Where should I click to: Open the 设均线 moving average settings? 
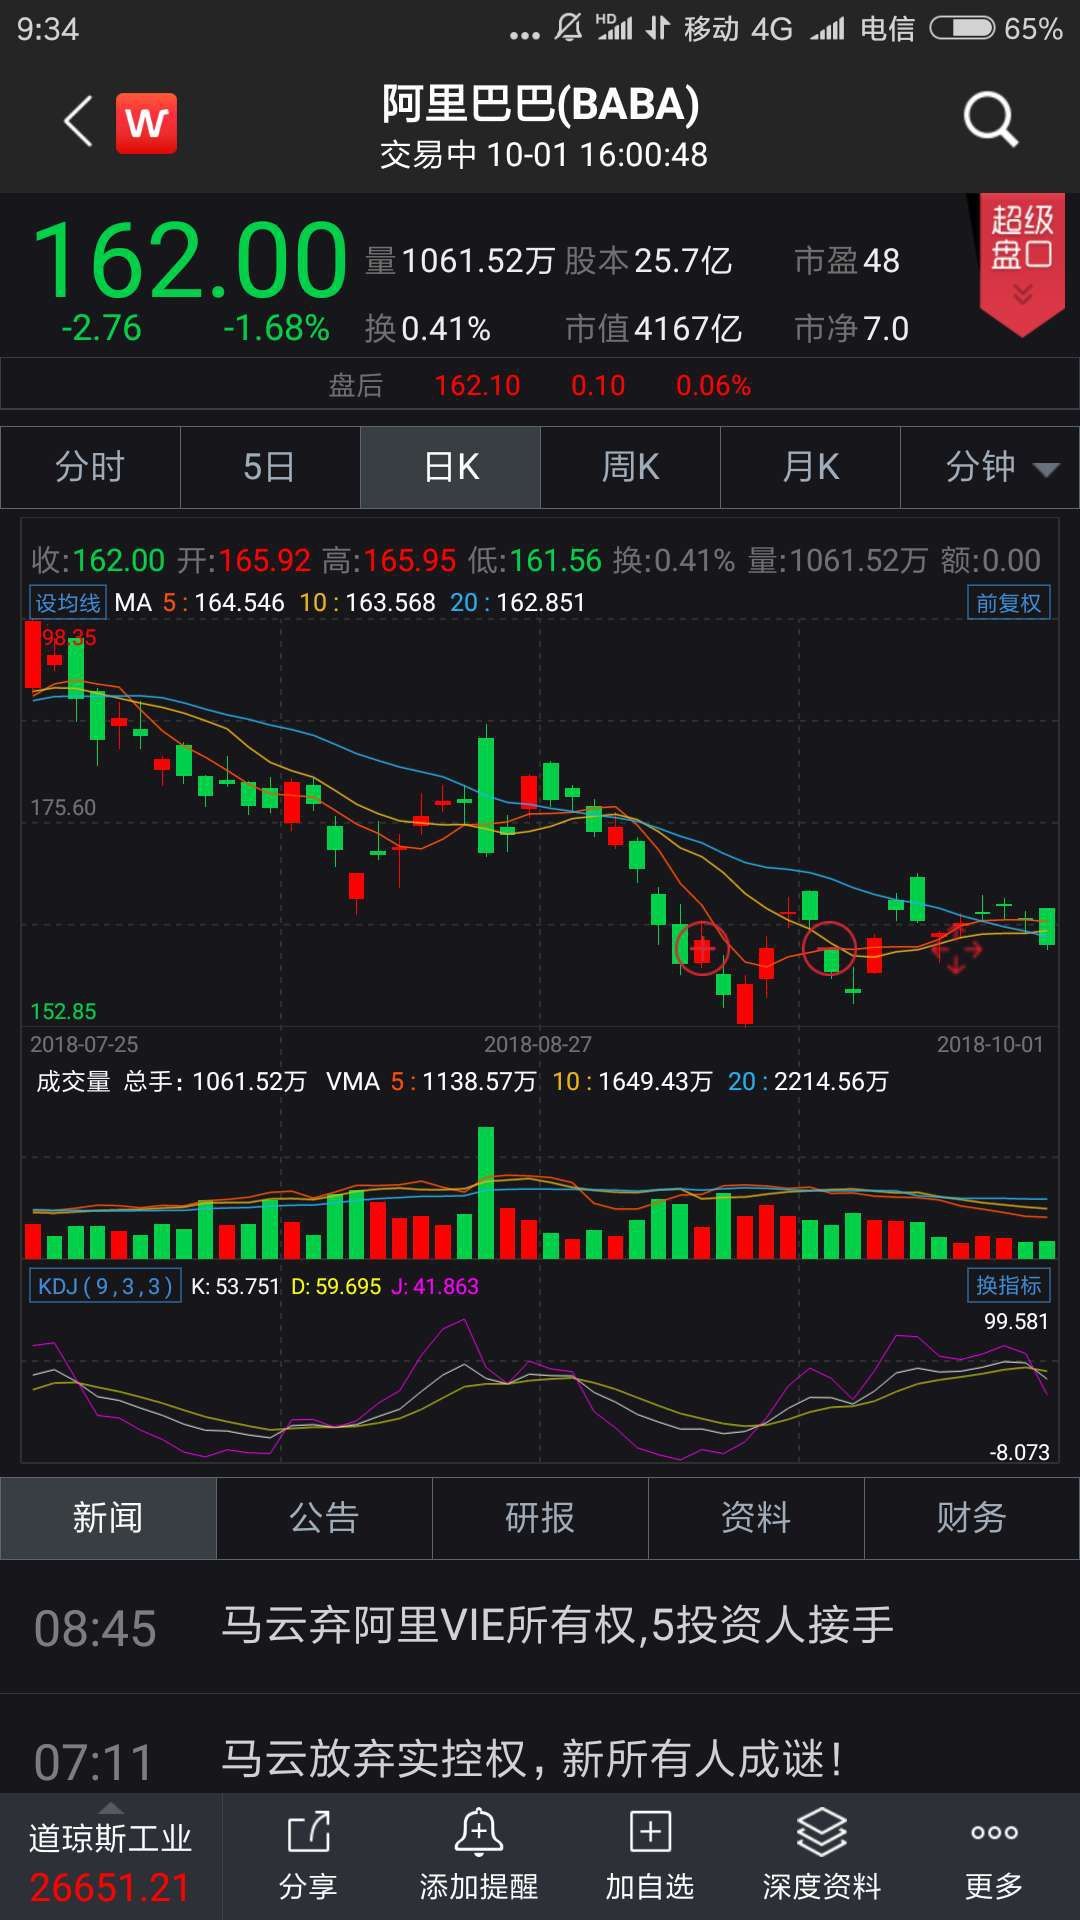tap(68, 603)
